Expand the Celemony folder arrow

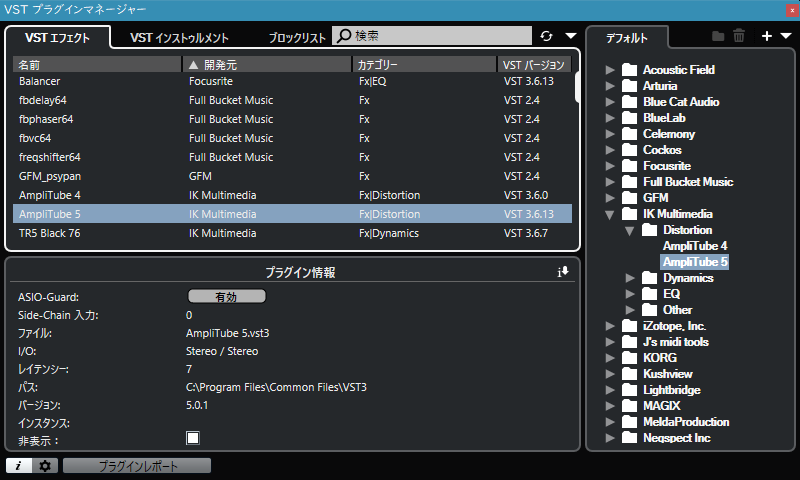point(610,134)
